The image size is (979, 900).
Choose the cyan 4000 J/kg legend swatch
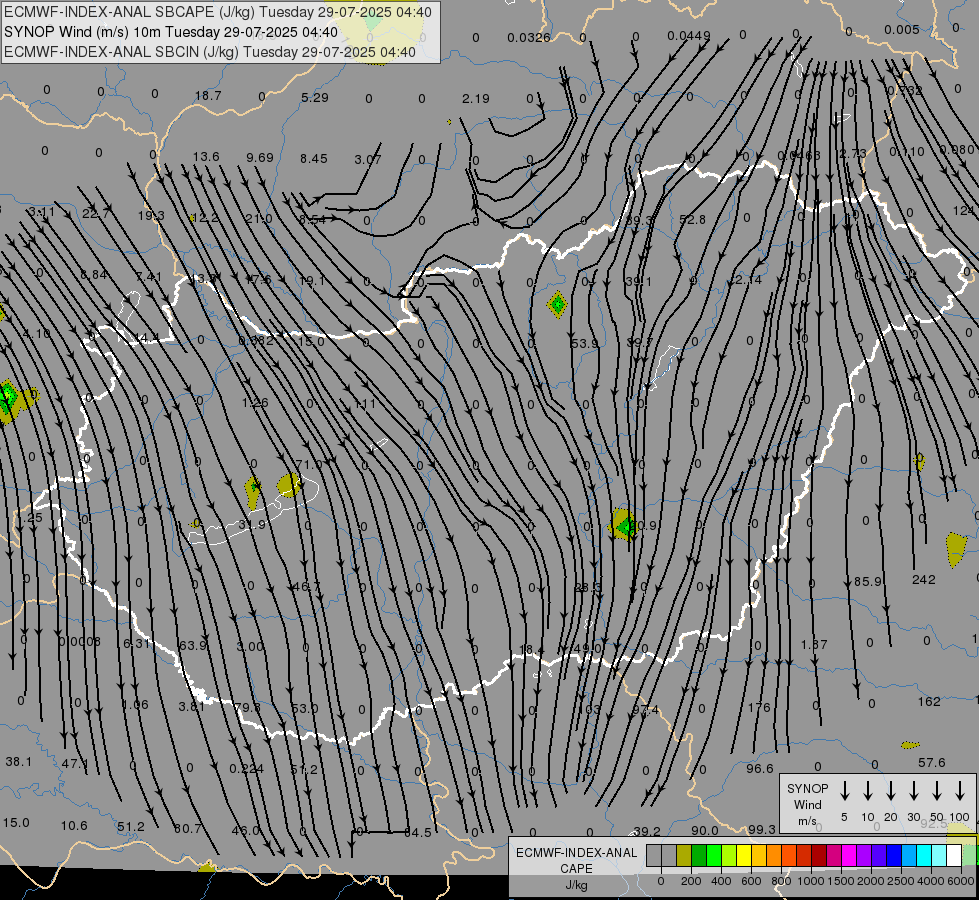[923, 855]
